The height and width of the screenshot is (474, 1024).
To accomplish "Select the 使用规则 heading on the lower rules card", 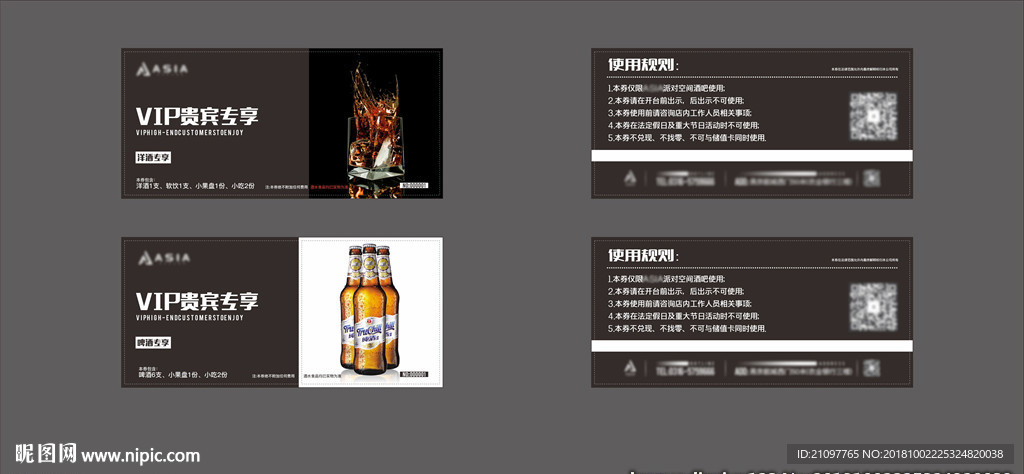I will (x=643, y=255).
